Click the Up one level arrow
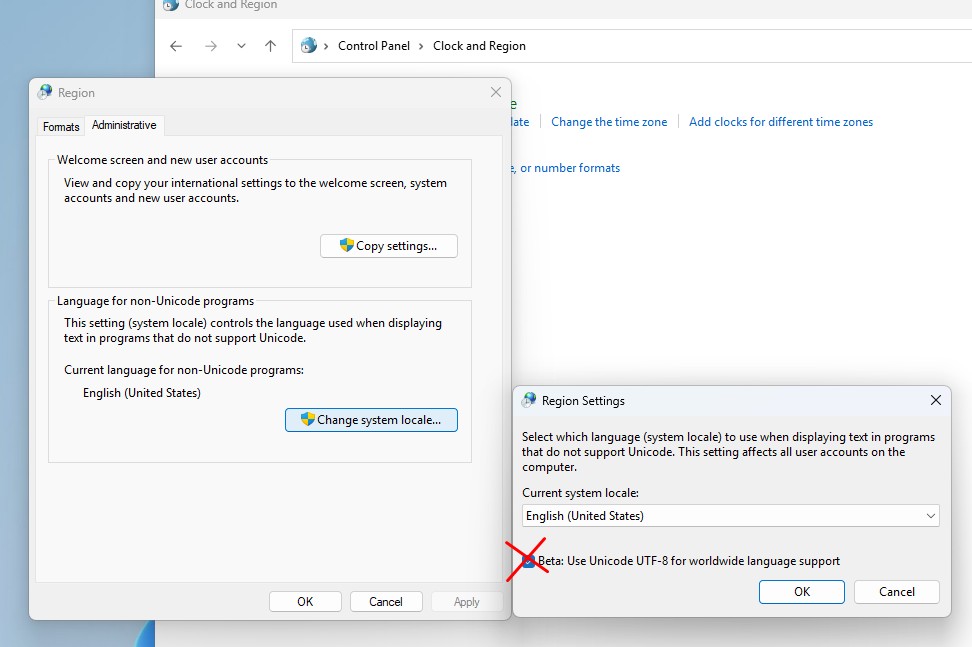 click(x=270, y=46)
